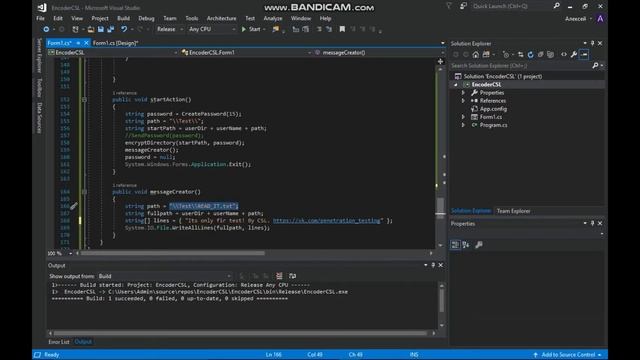
Task: Open the Any CPU platform dropdown
Action: (x=212, y=29)
